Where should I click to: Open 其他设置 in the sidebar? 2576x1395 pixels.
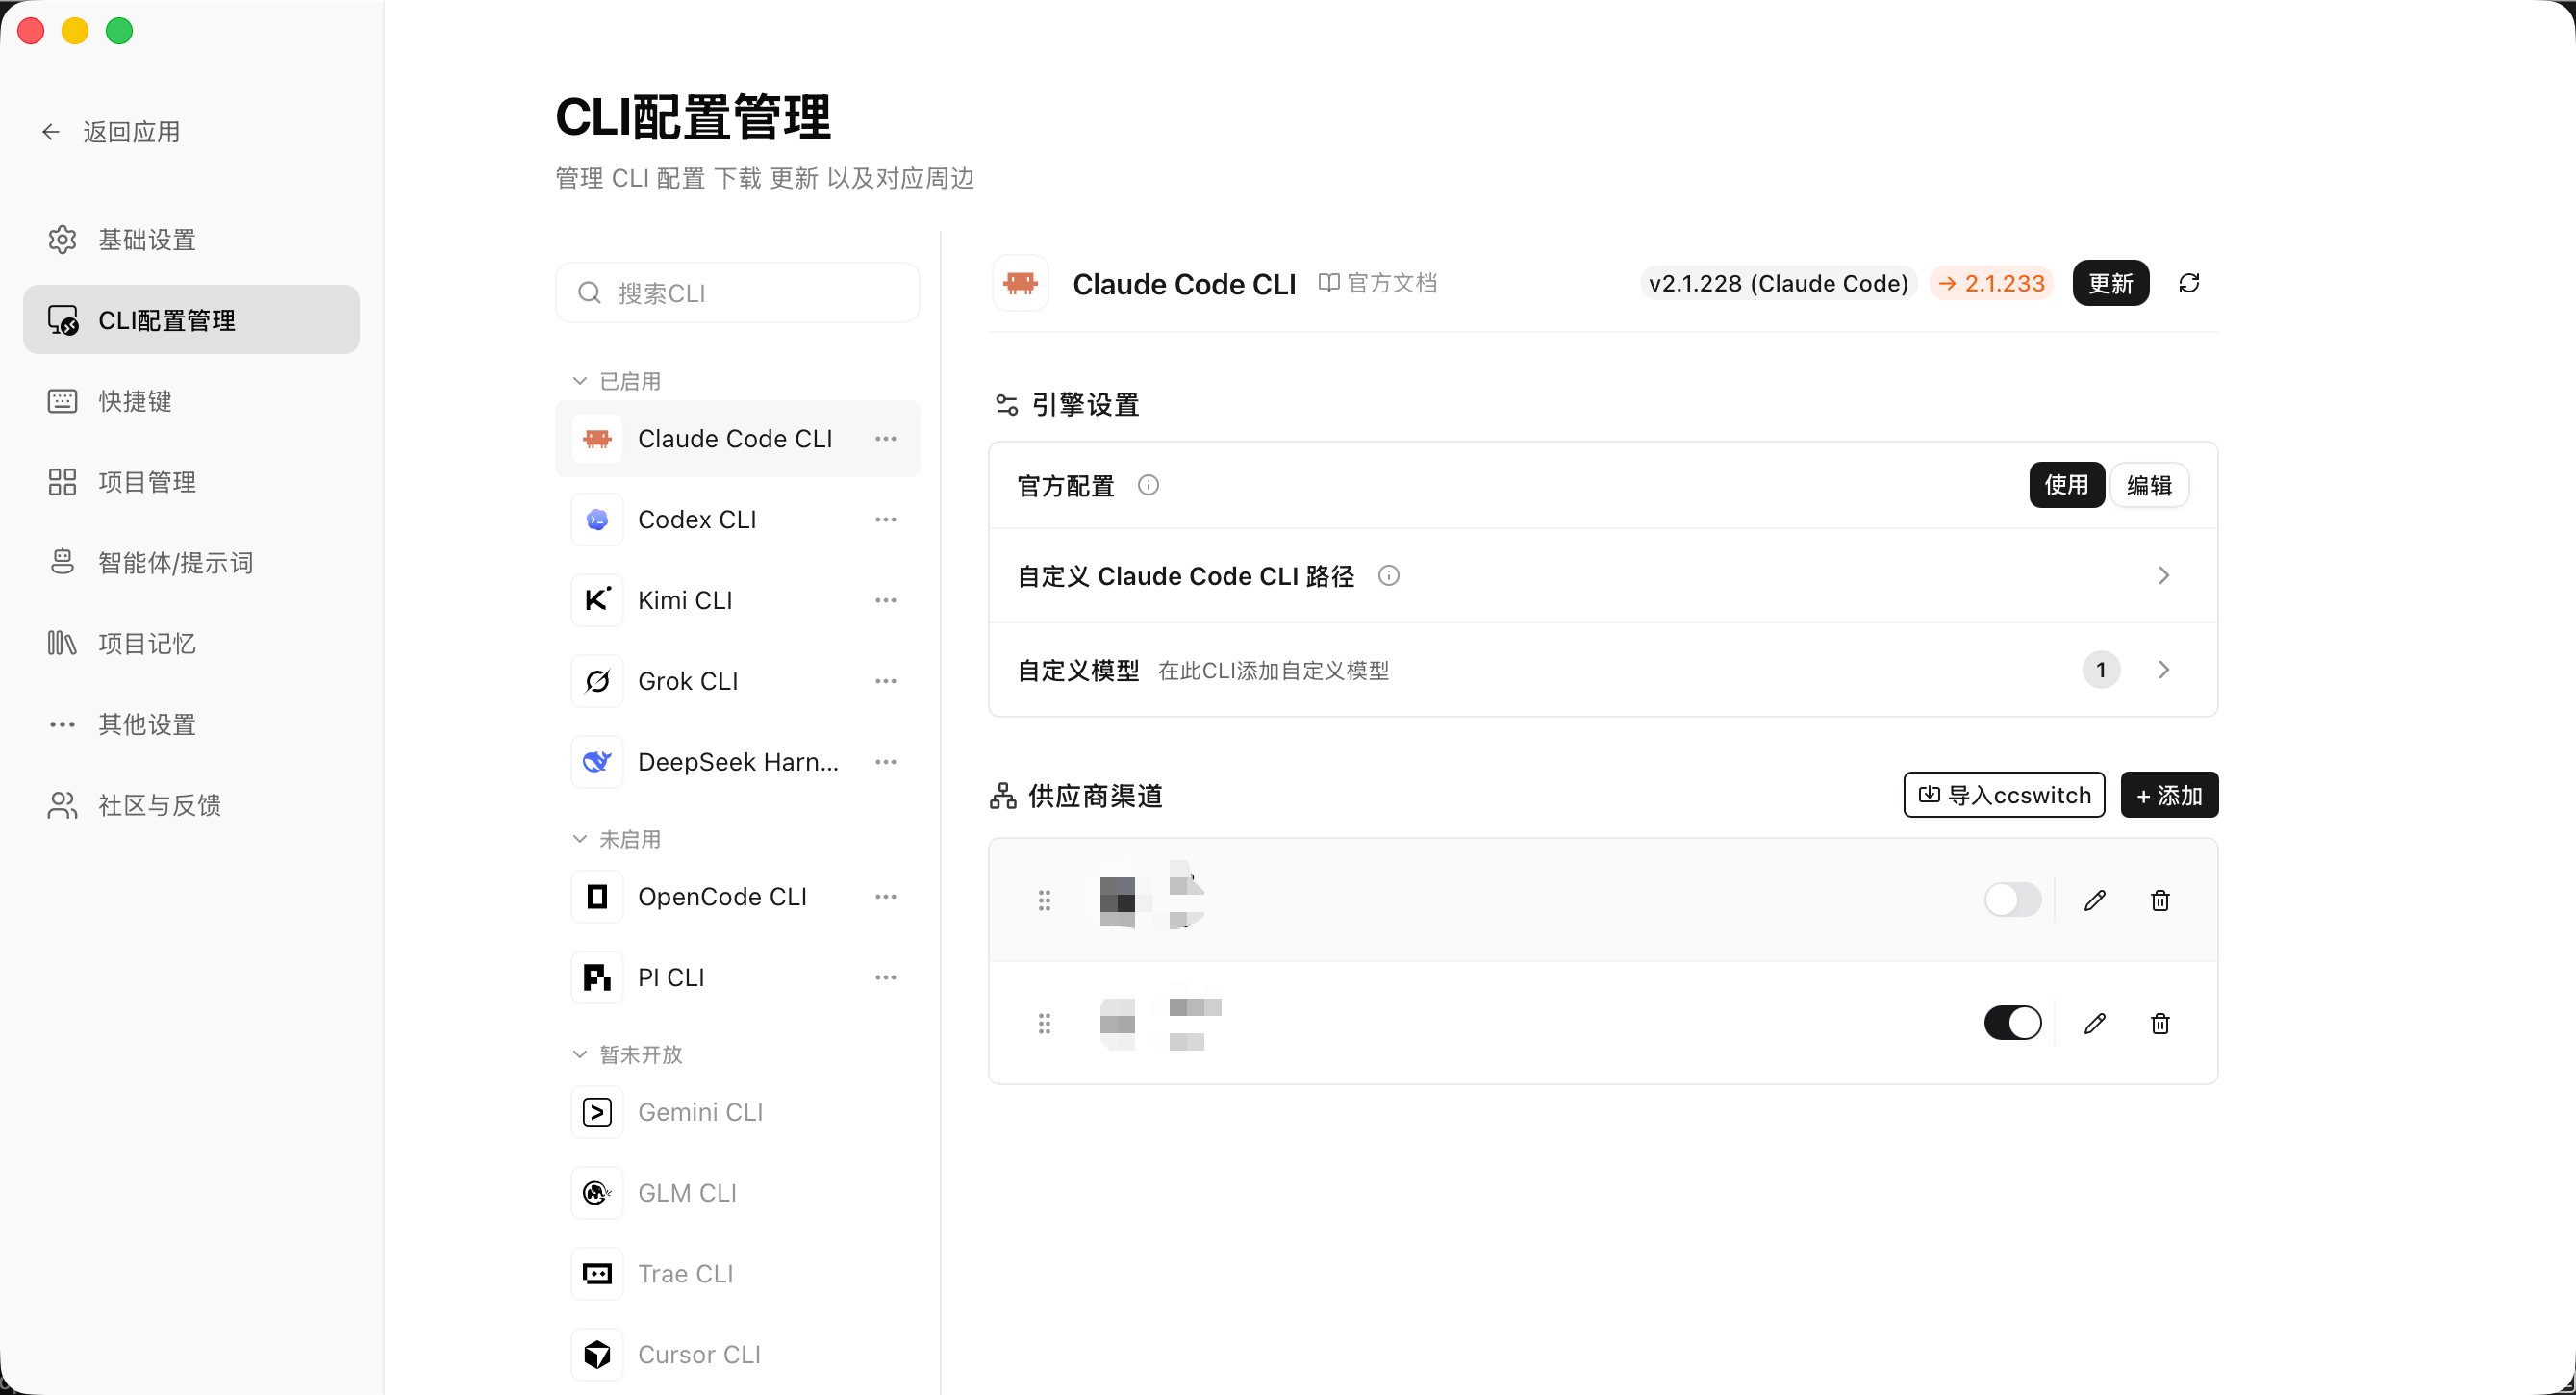pos(191,724)
